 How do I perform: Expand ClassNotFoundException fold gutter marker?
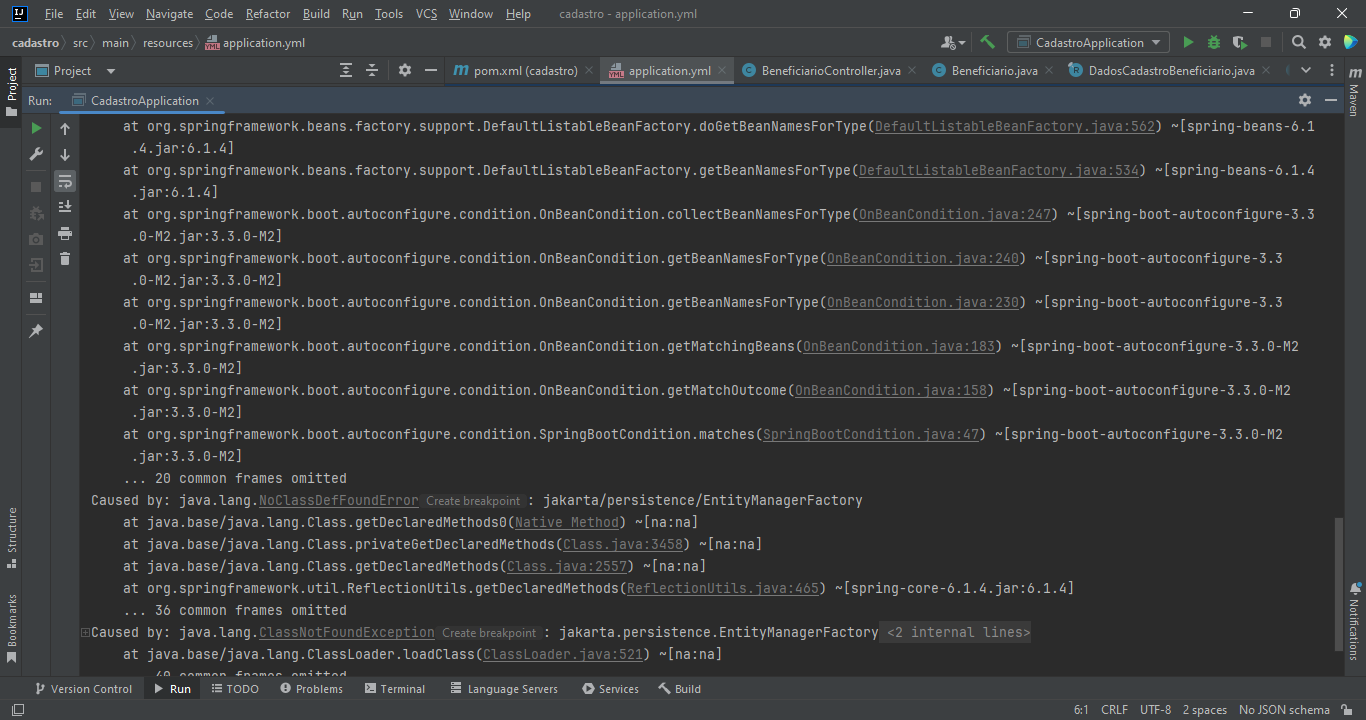[85, 632]
